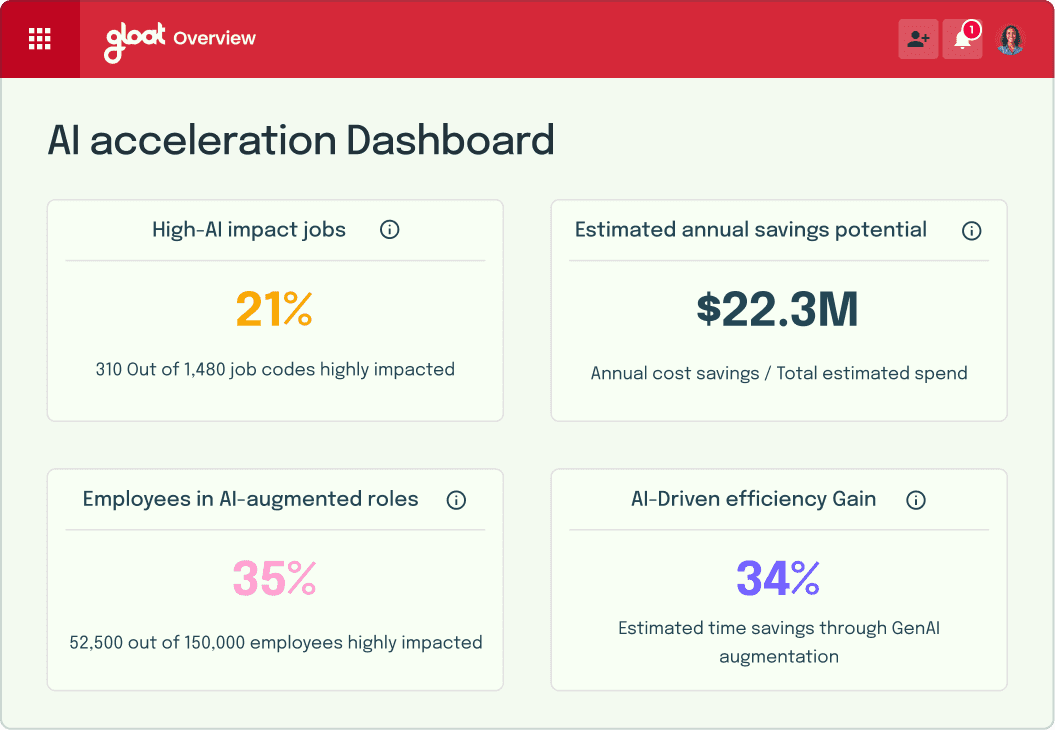Click the 35% employees value
This screenshot has height=730, width=1055.
(x=274, y=579)
